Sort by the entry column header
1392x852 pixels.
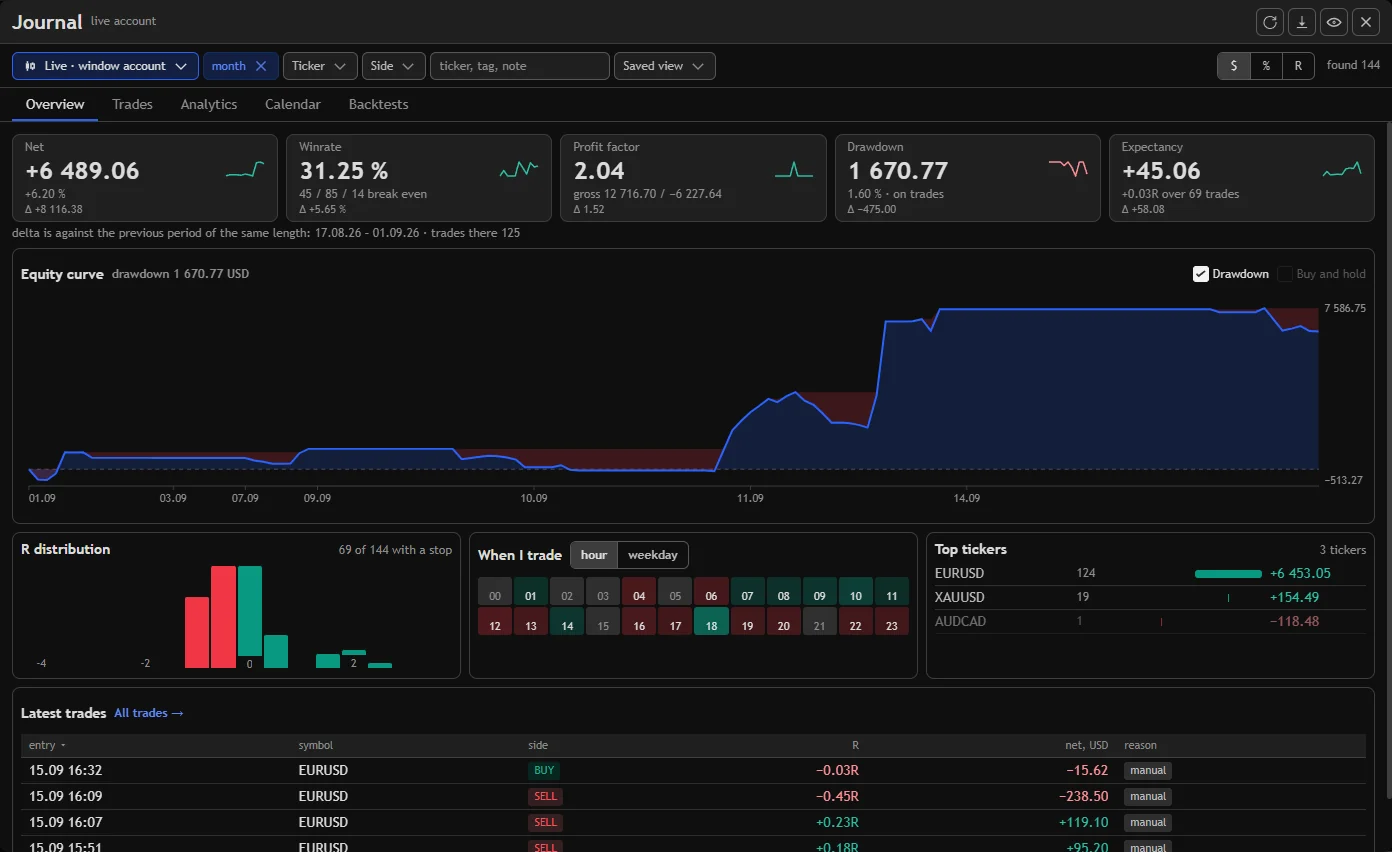47,745
